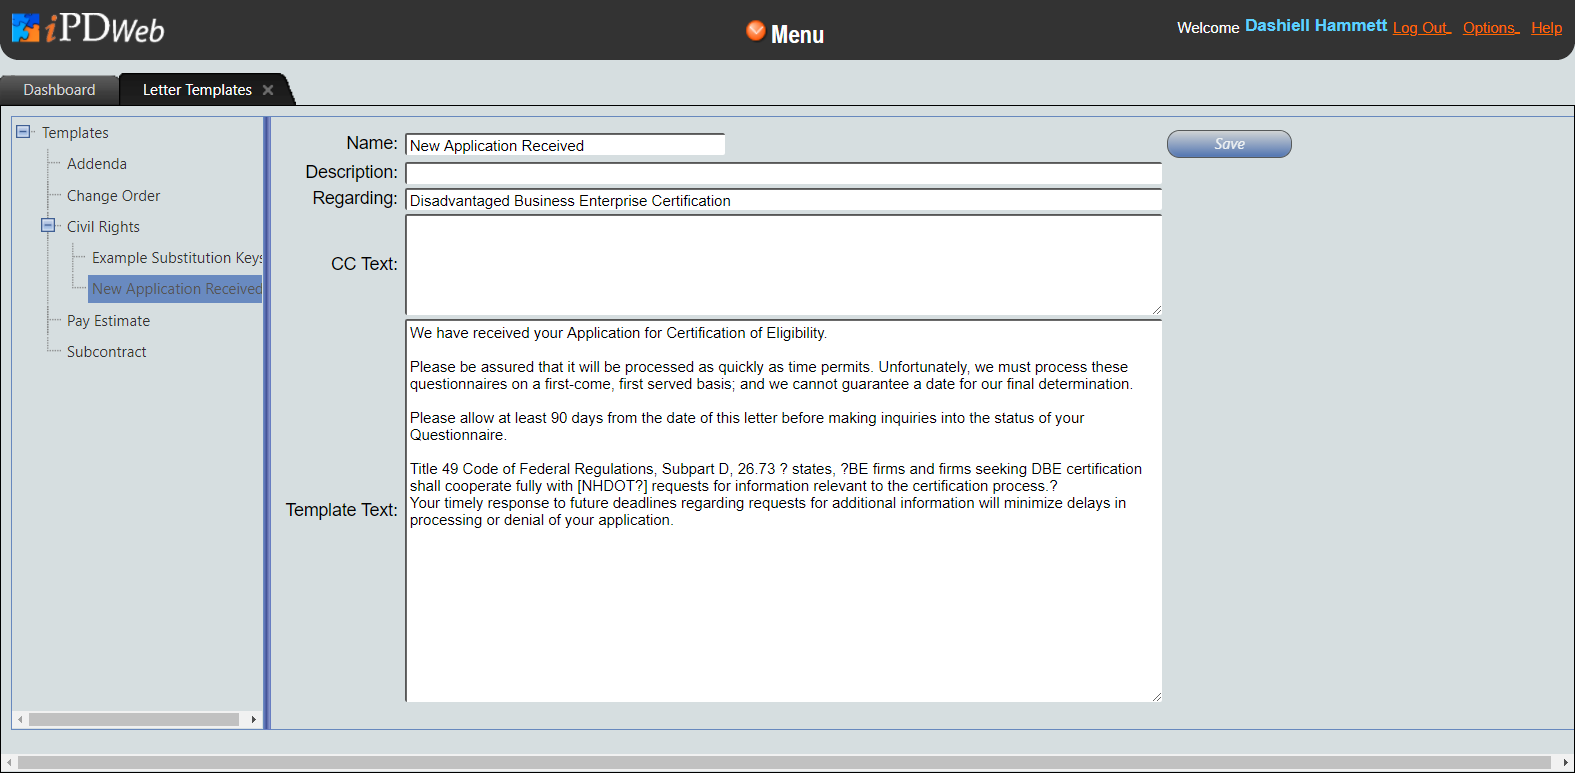Select the Pay Estimate folder

click(x=108, y=321)
